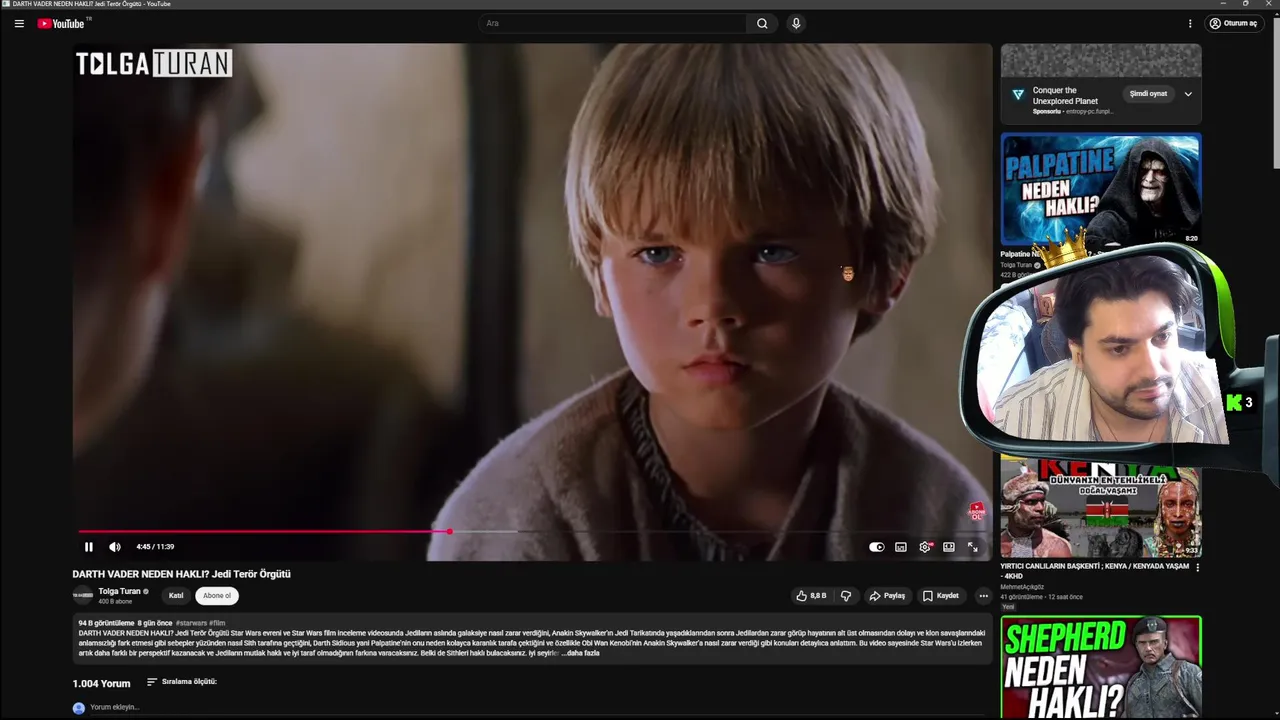The height and width of the screenshot is (720, 1280).
Task: Enter full screen mode
Action: coord(973,547)
